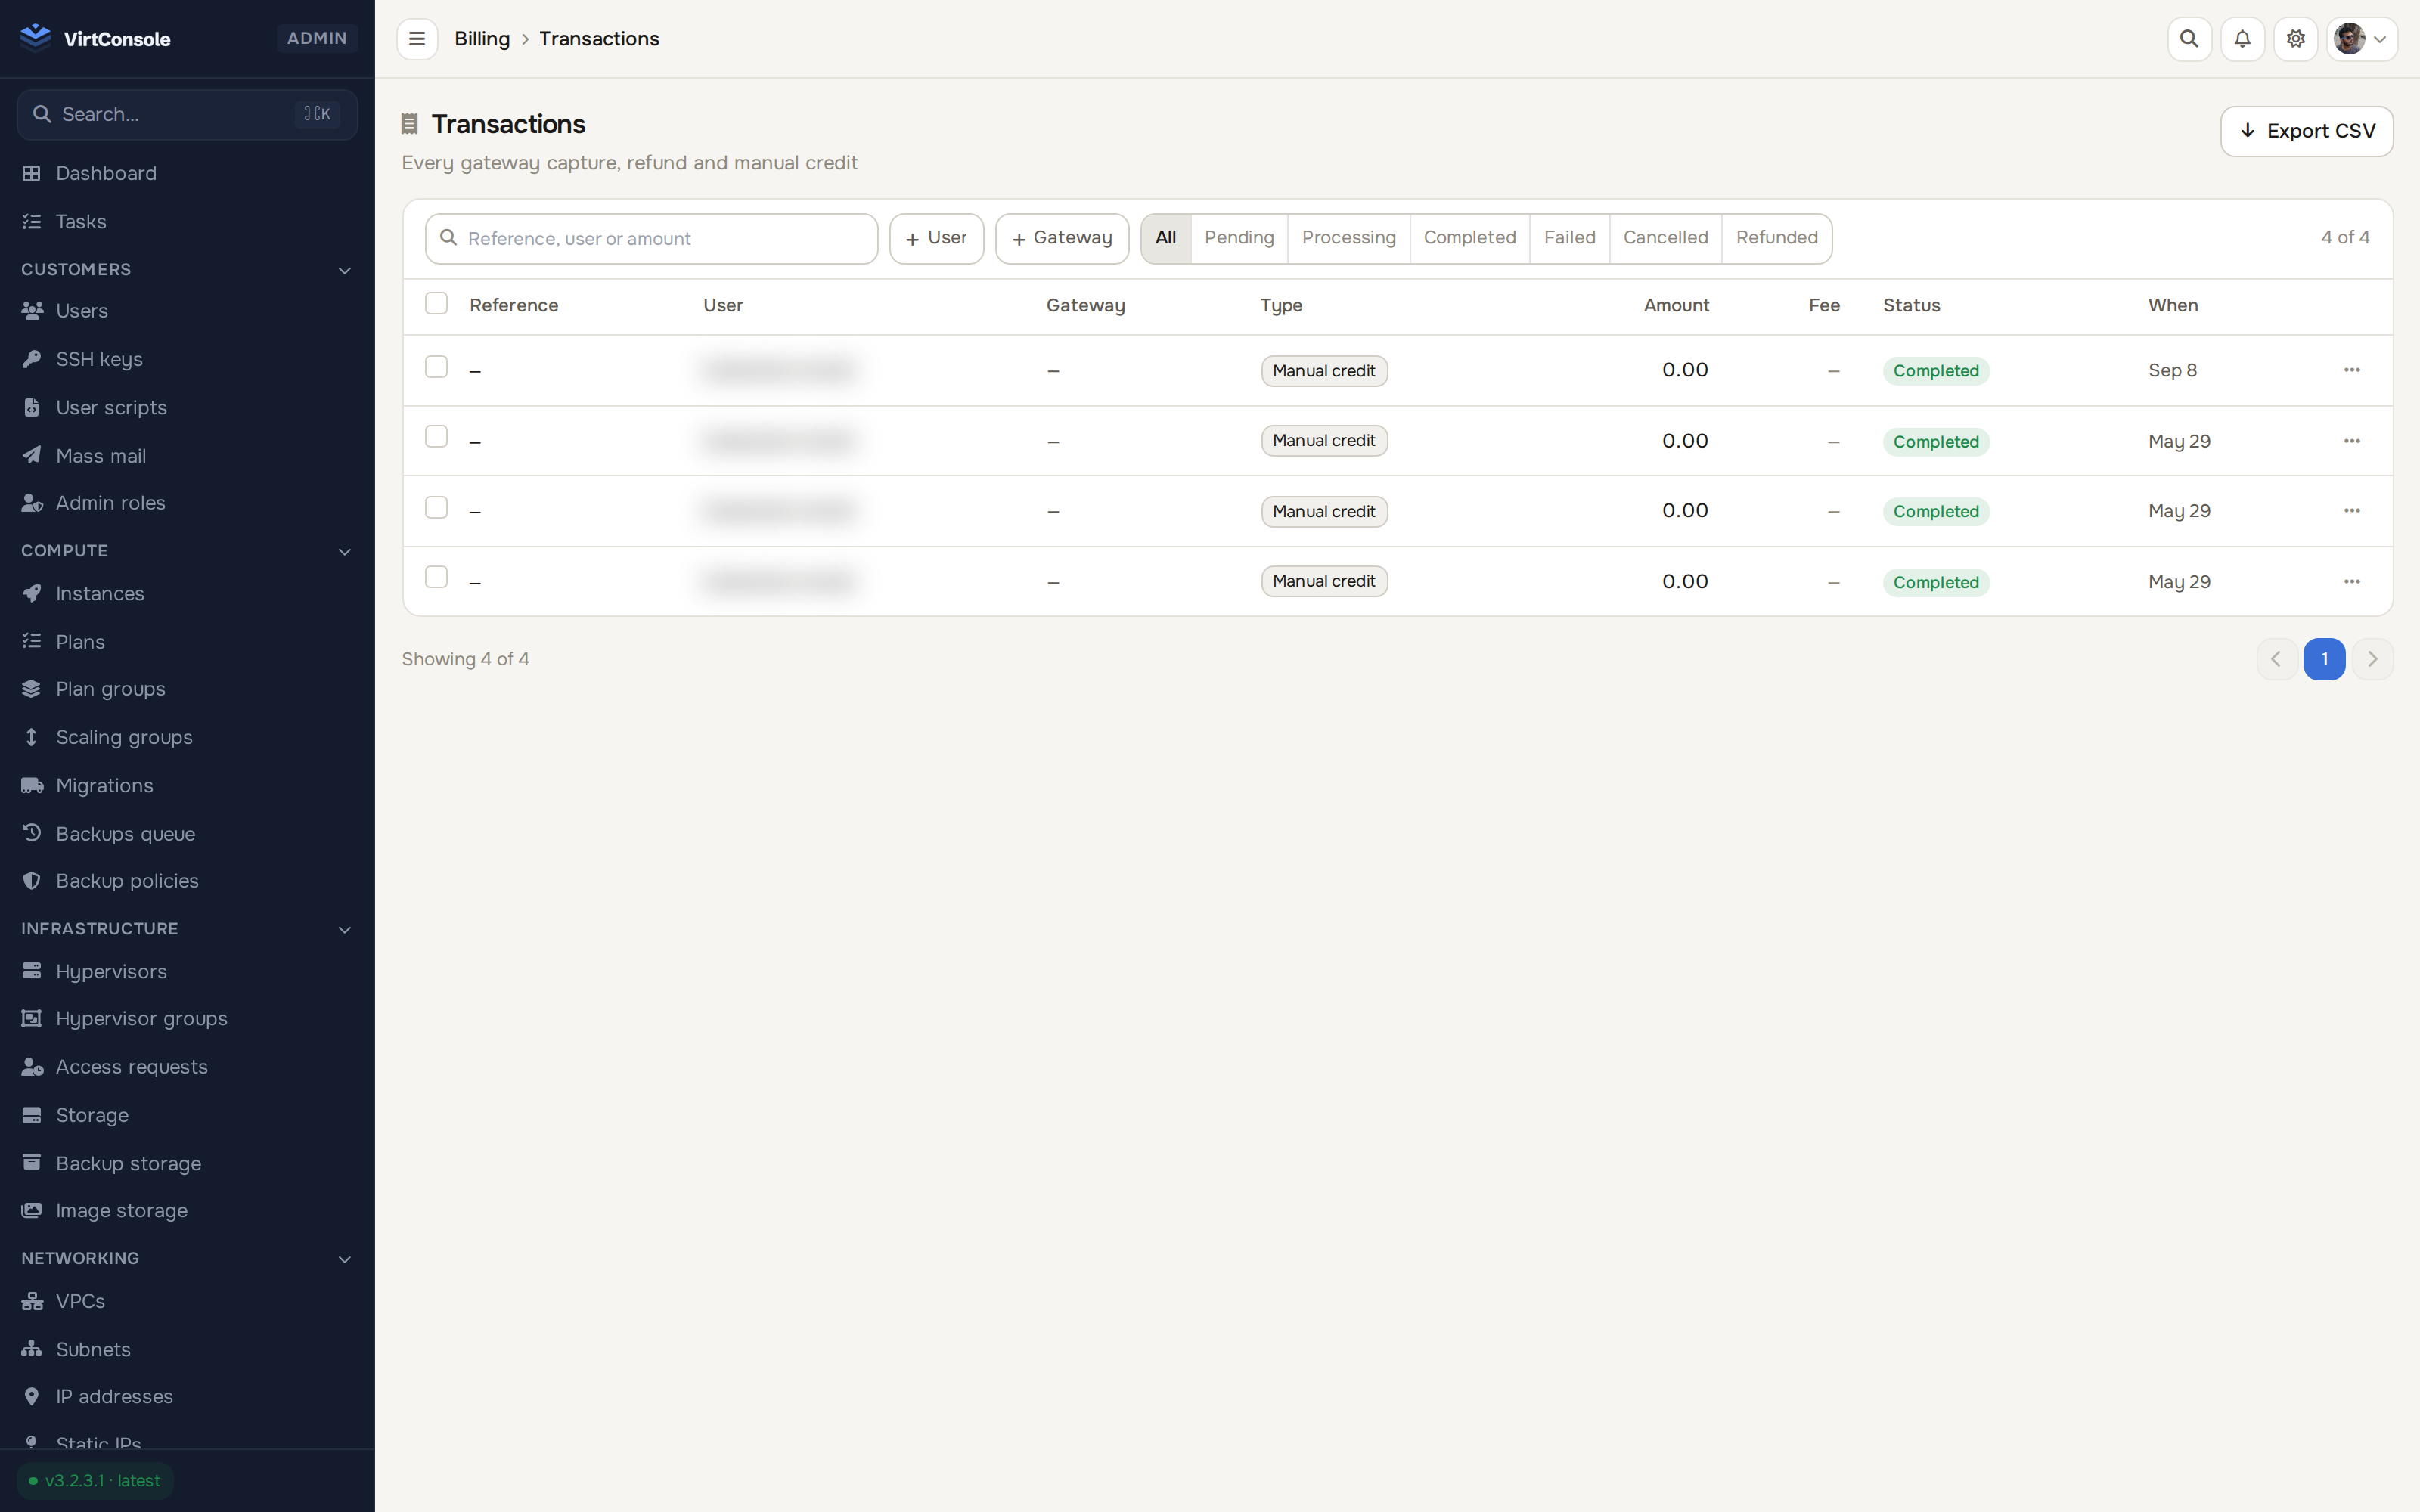The width and height of the screenshot is (2420, 1512).
Task: Open Mass mail in the sidebar
Action: (x=187, y=455)
